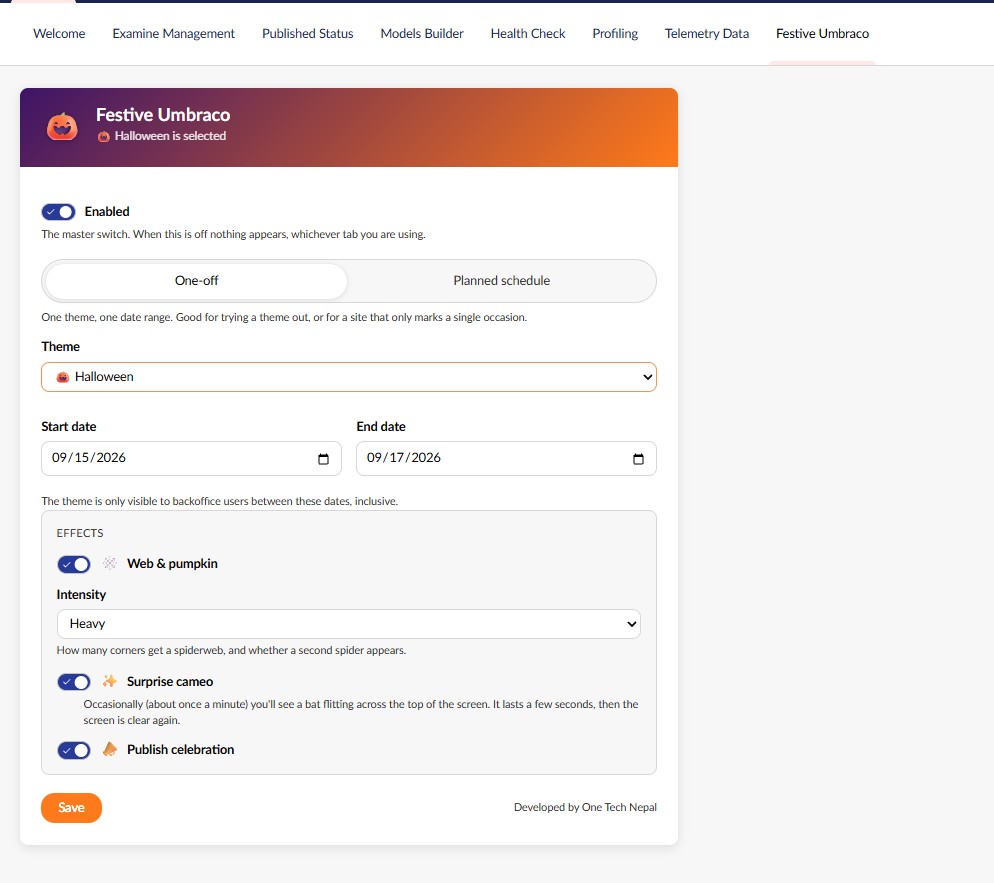Select the Festive Umbraco tab
The image size is (994, 883).
(822, 34)
